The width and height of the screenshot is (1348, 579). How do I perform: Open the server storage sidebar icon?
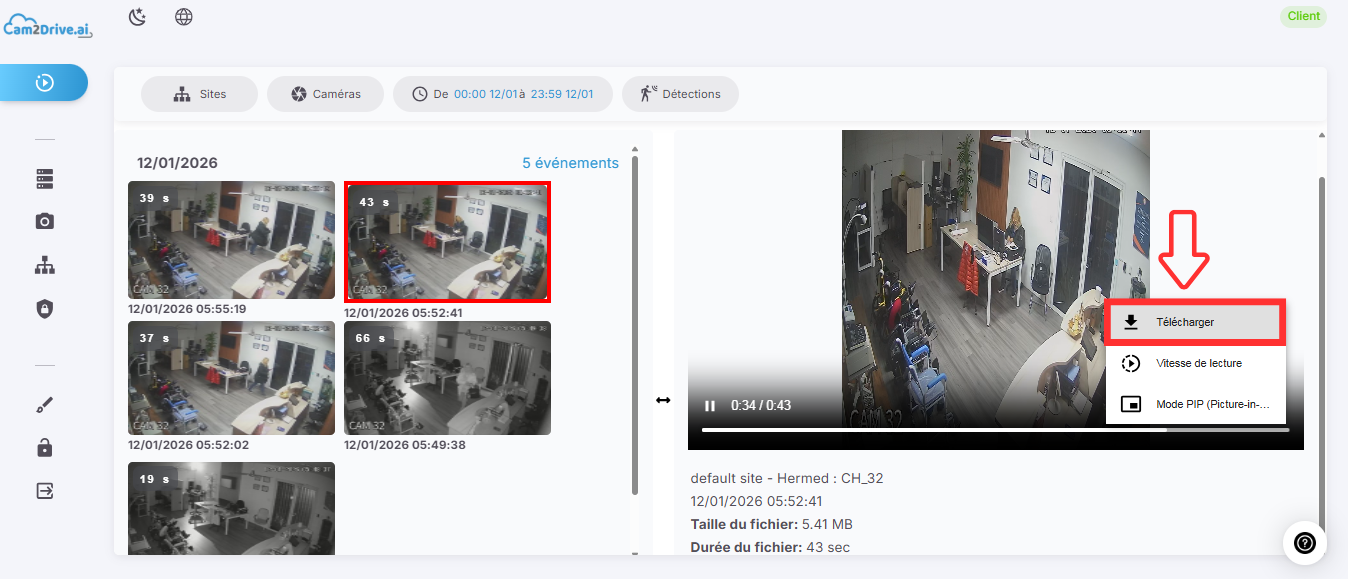point(44,179)
